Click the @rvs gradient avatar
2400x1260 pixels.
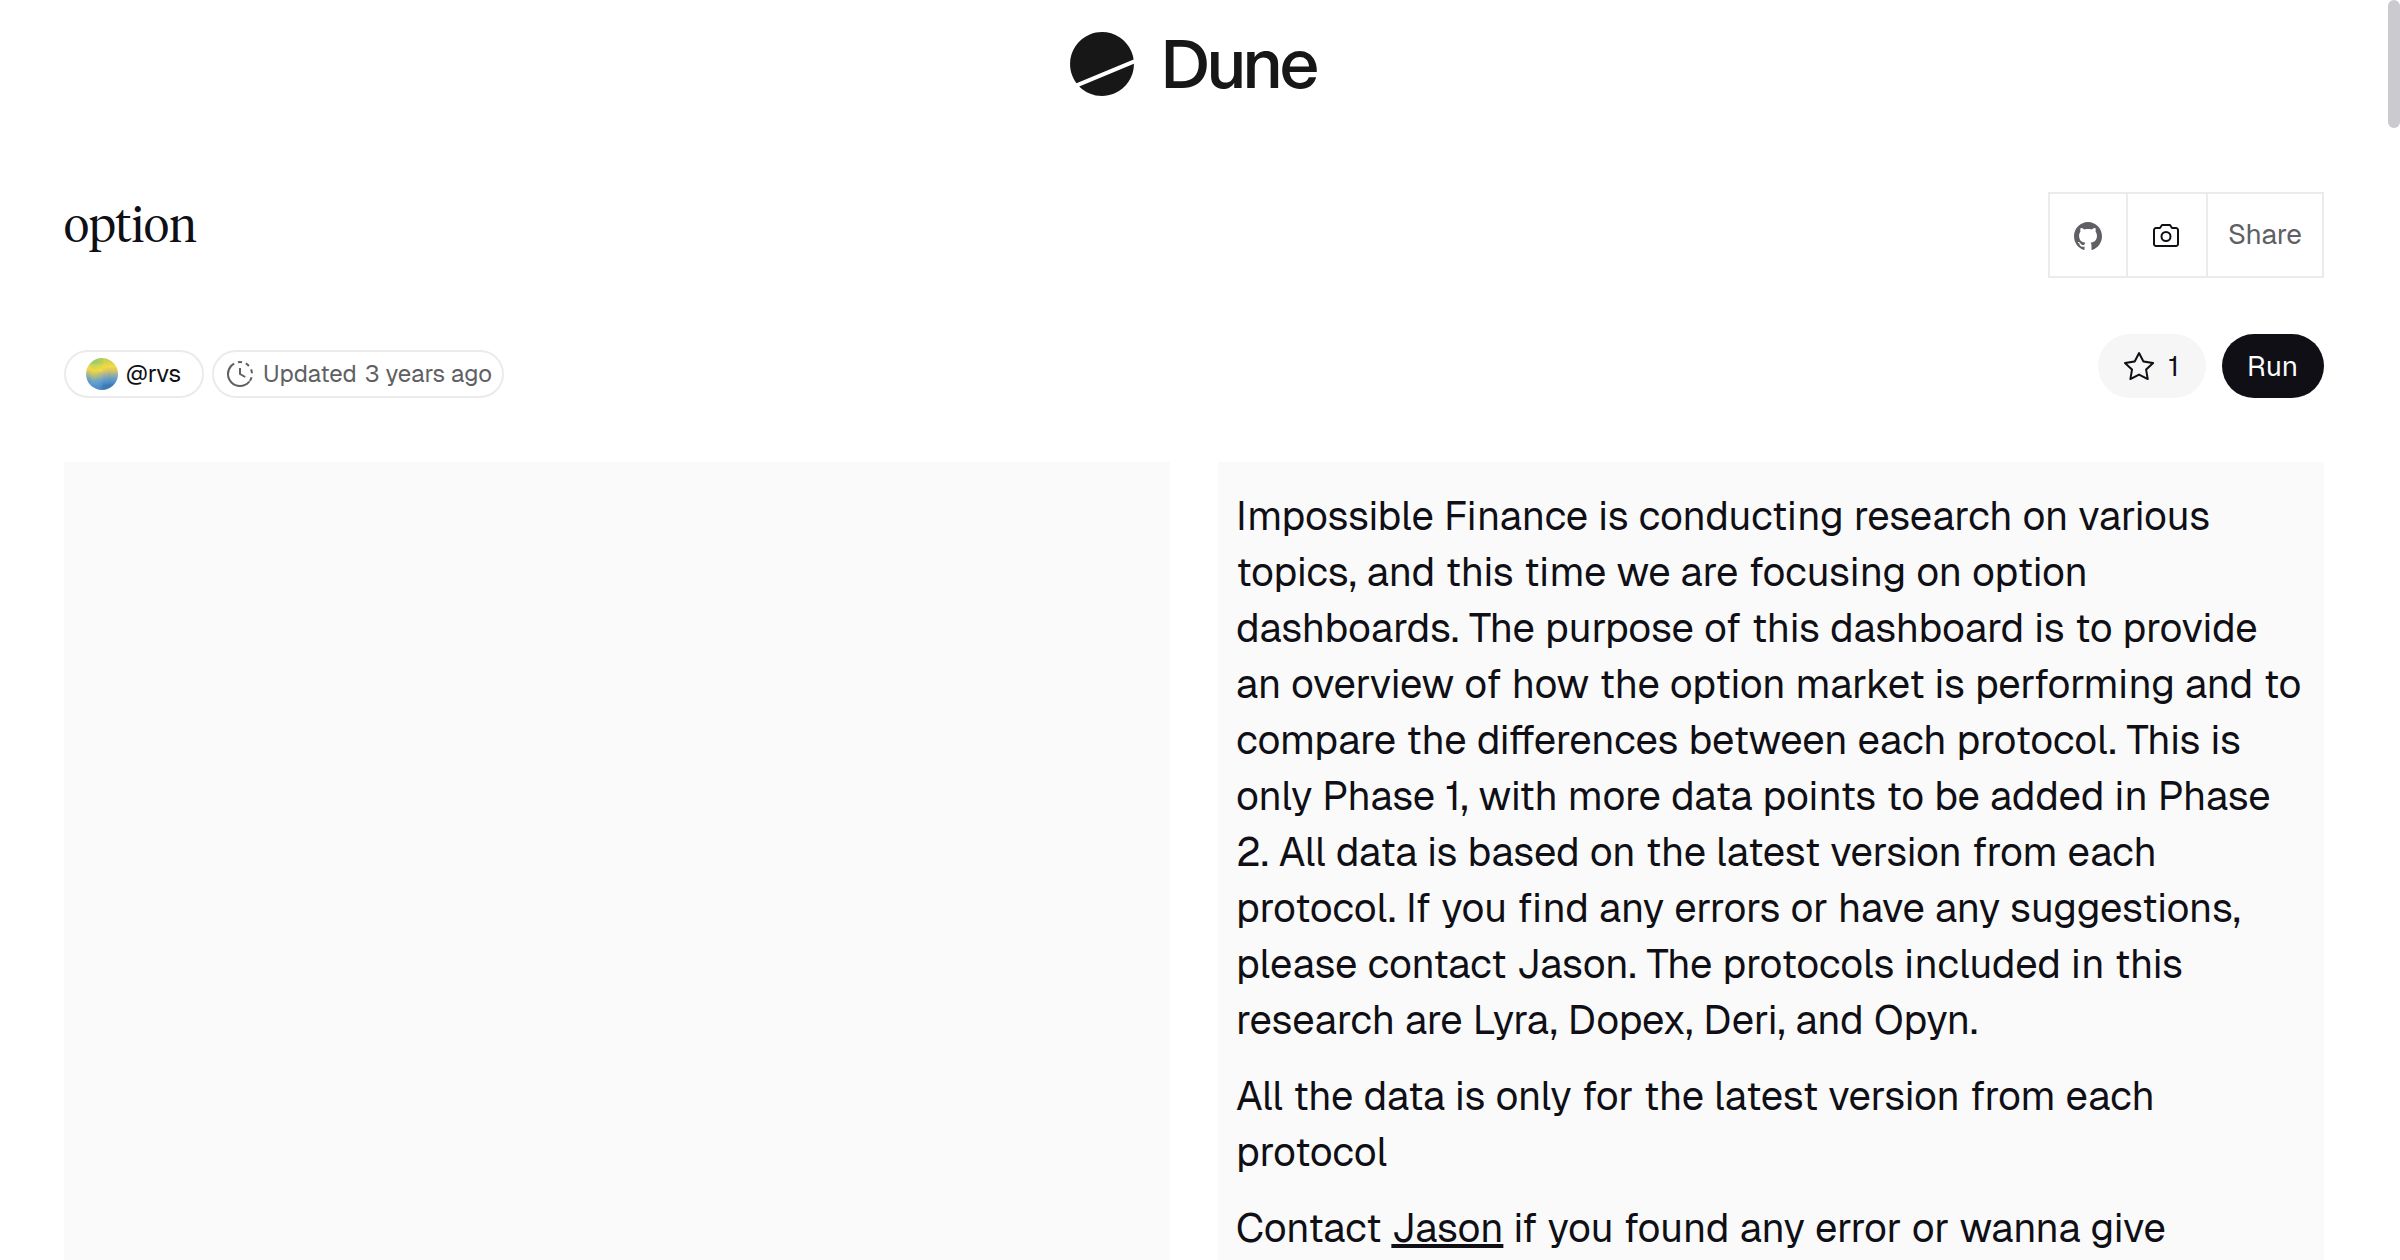(x=102, y=374)
